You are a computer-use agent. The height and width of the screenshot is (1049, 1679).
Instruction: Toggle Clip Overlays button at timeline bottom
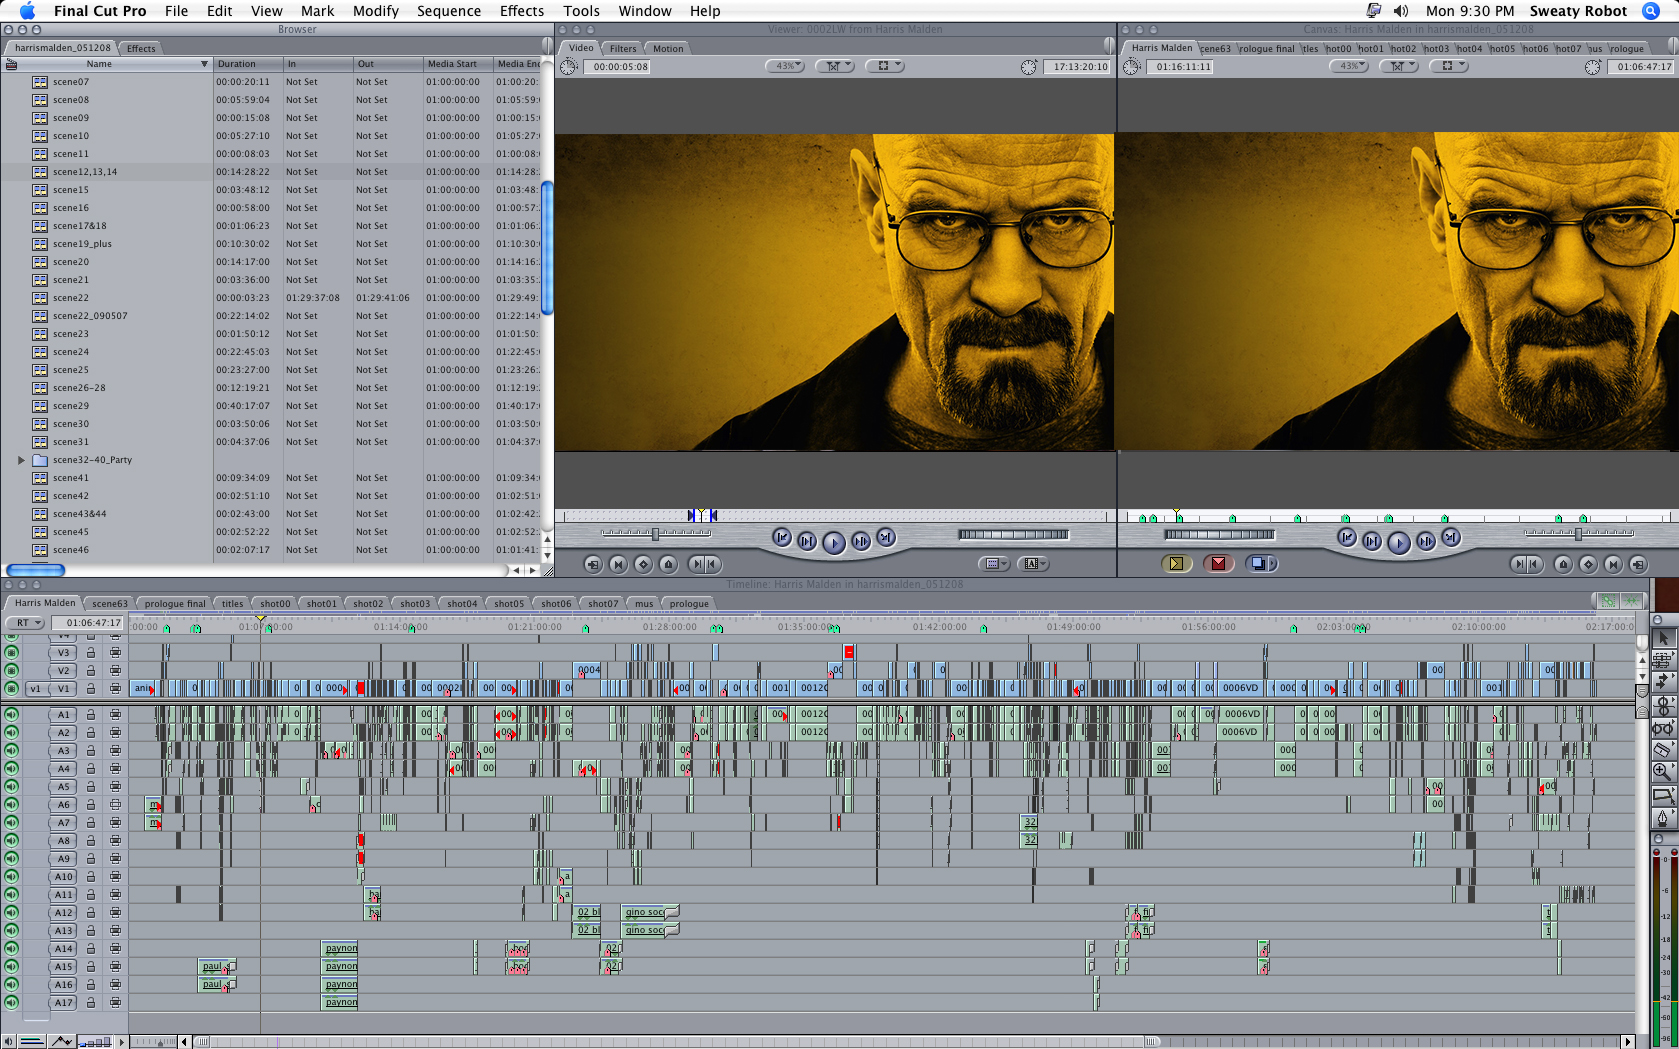61,1041
